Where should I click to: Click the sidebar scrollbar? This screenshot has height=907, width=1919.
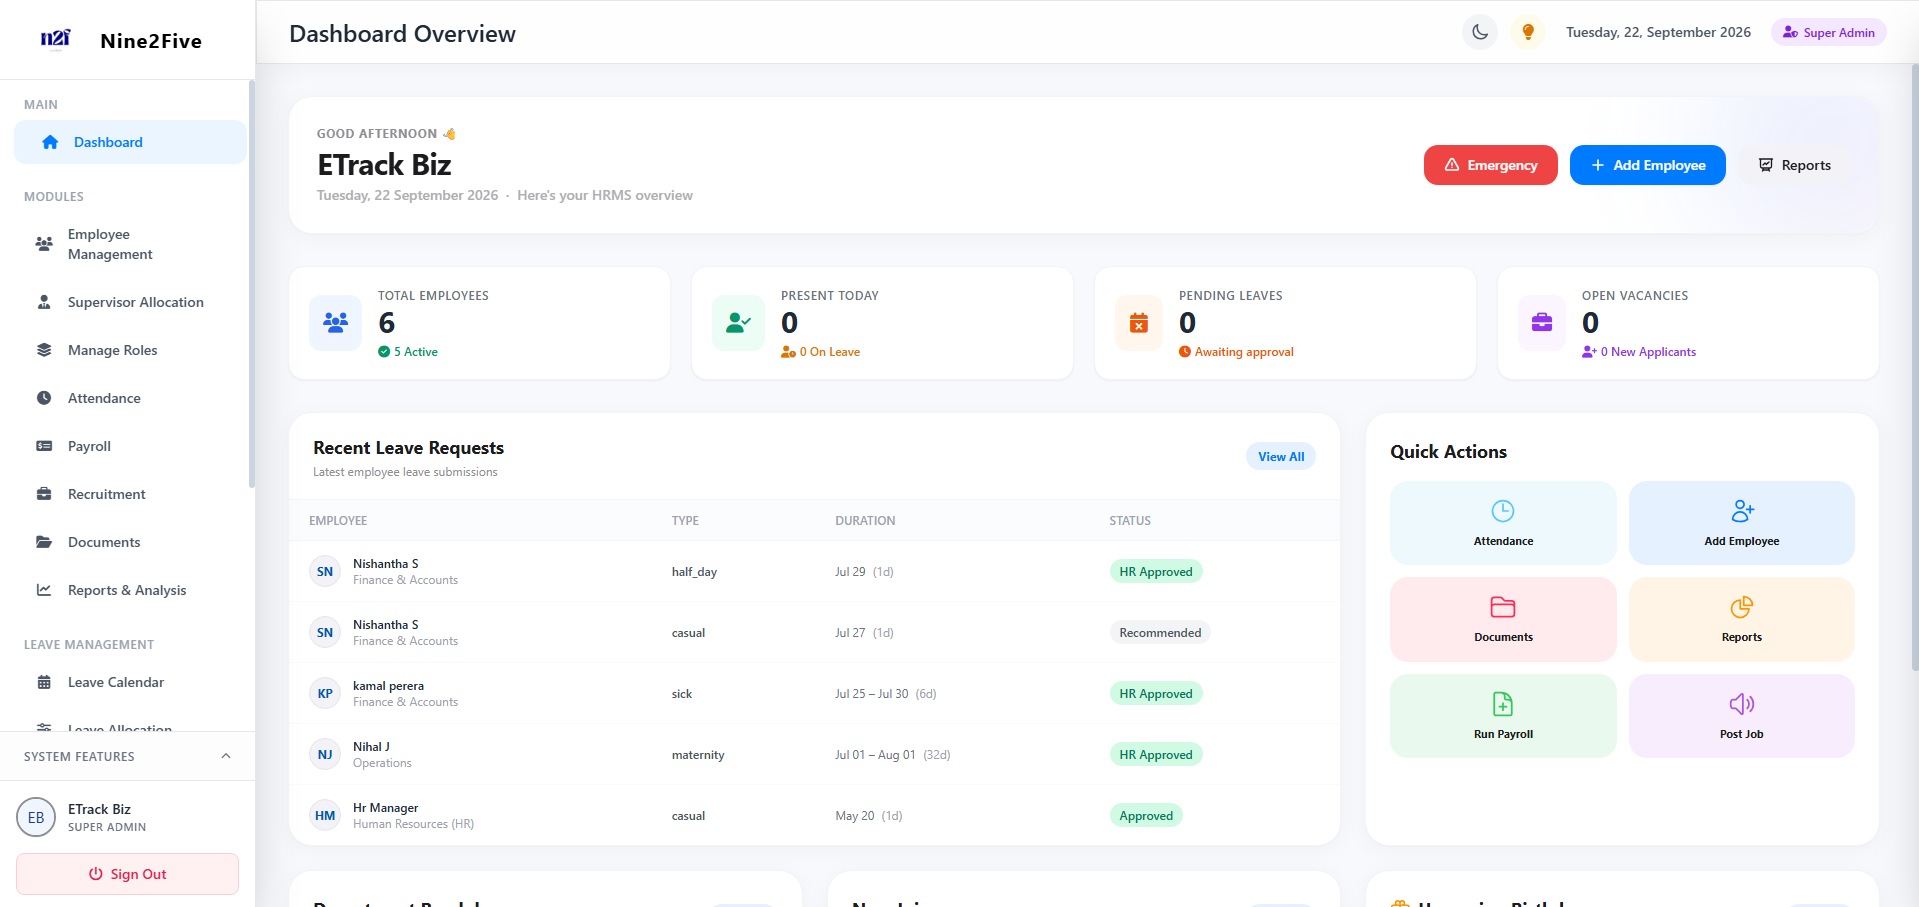(x=252, y=285)
